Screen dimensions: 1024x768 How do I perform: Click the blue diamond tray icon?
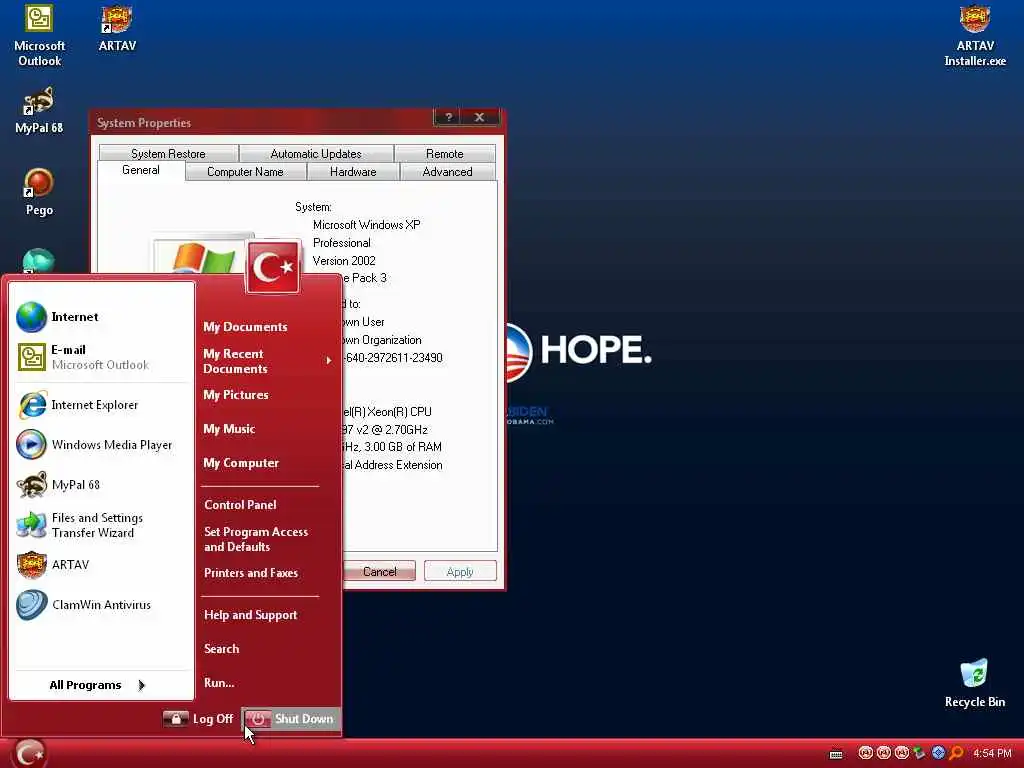[x=938, y=753]
